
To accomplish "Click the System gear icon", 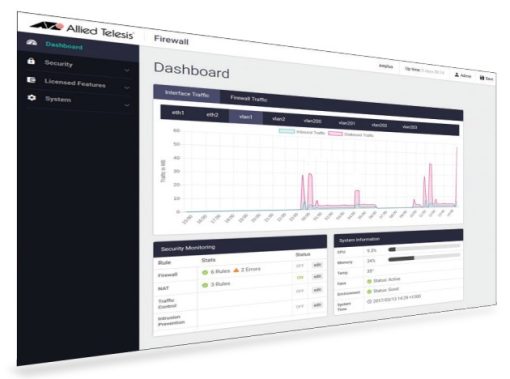I will pyautogui.click(x=31, y=97).
